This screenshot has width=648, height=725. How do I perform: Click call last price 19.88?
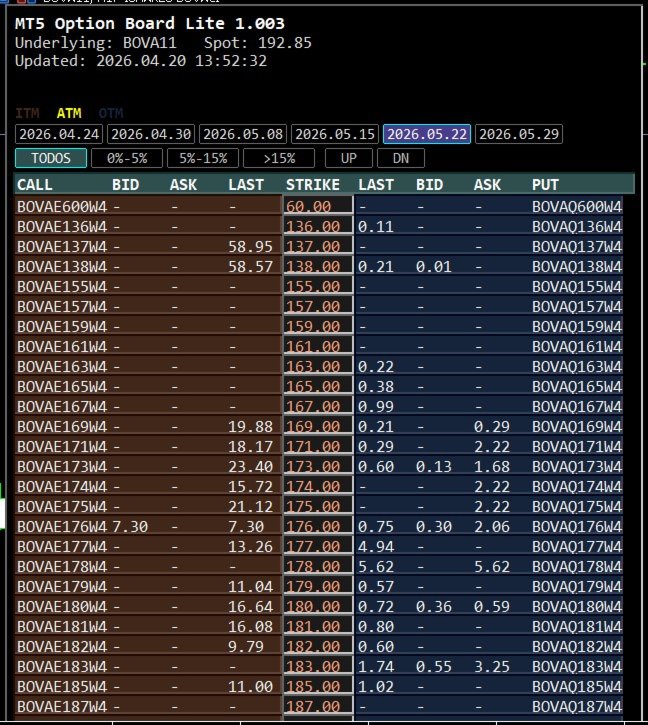(250, 426)
